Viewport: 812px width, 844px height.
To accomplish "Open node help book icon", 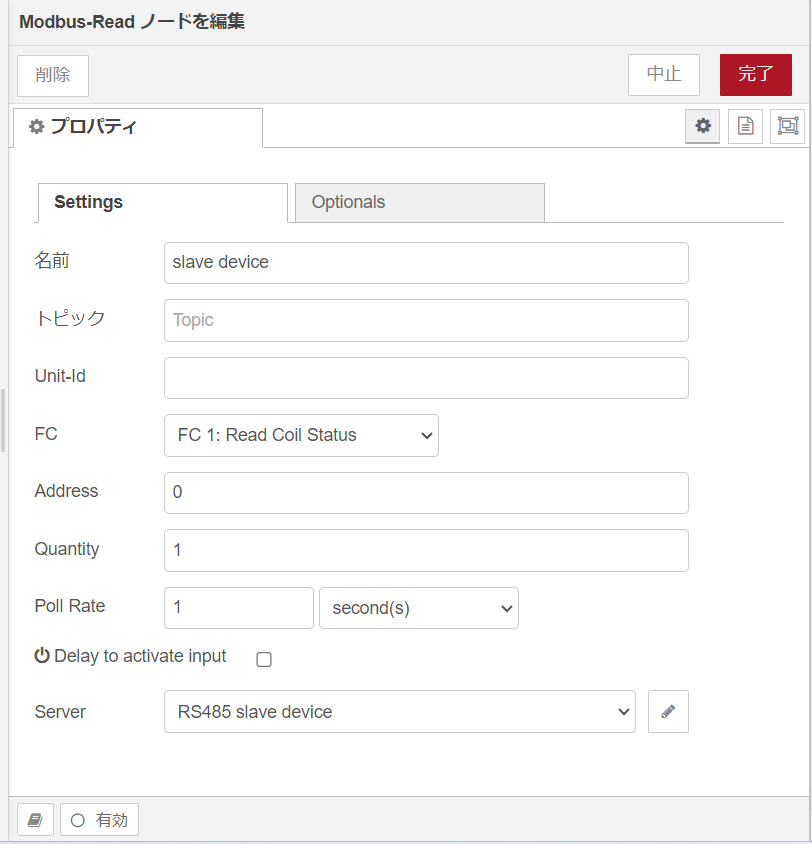I will (36, 820).
